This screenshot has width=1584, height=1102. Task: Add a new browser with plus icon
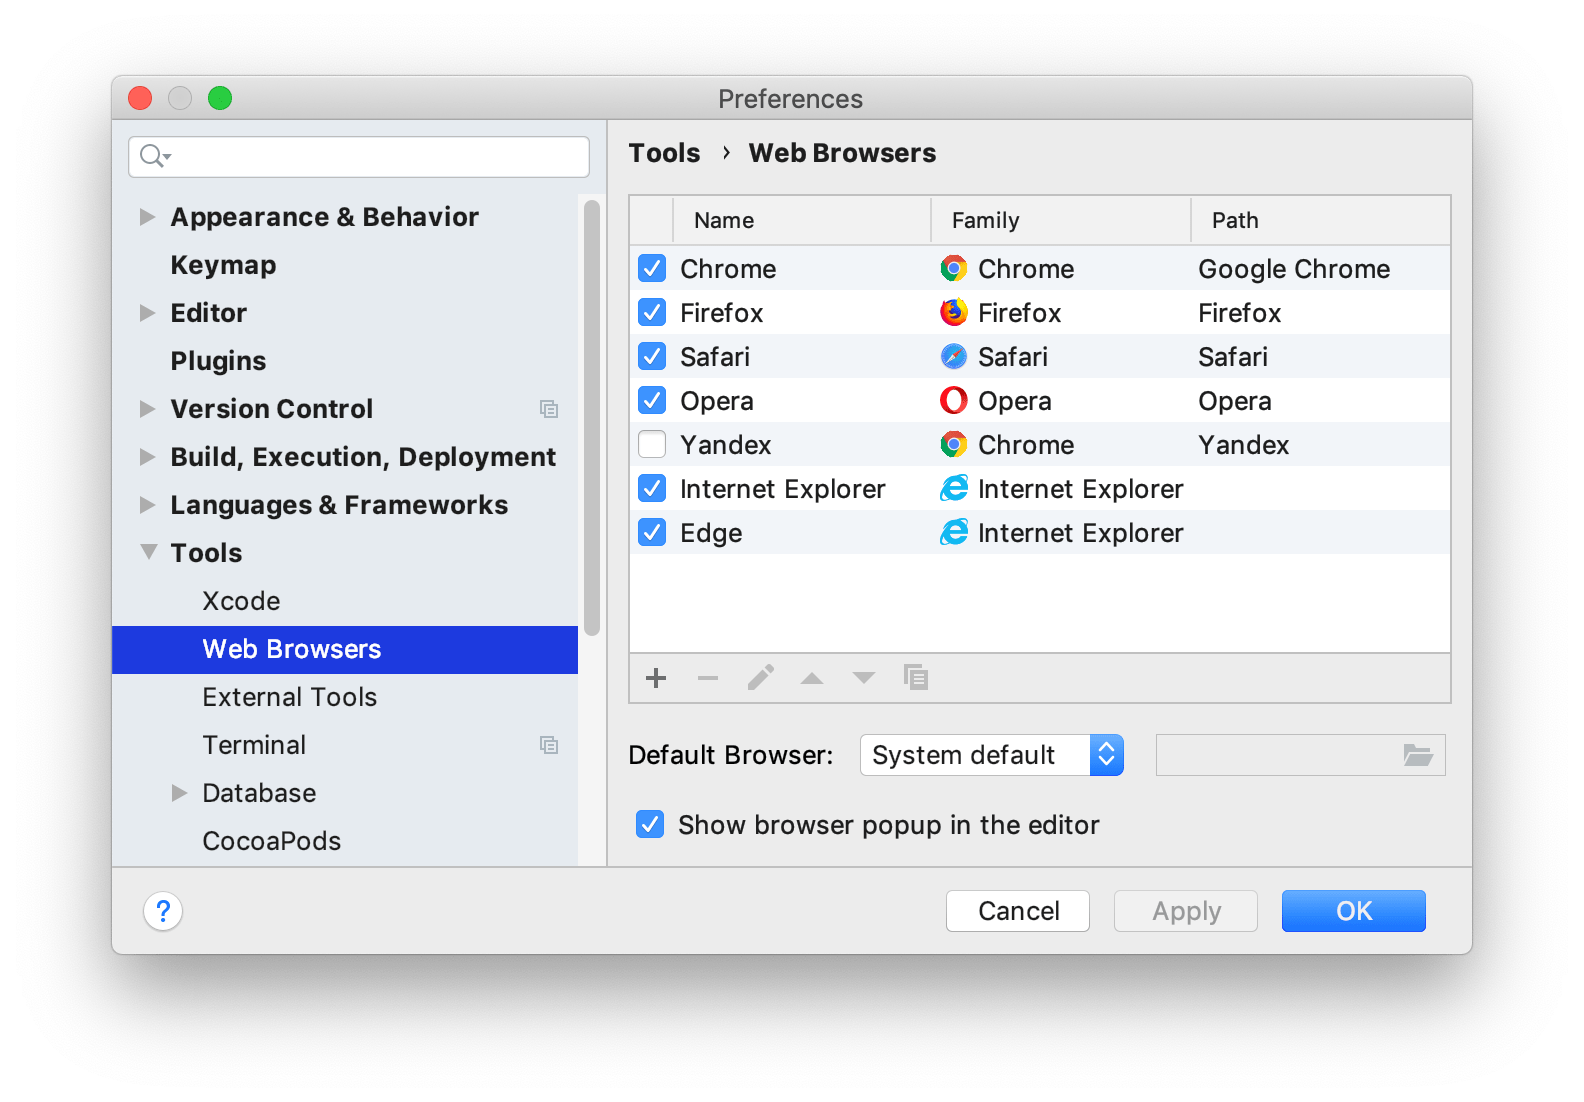(x=656, y=678)
